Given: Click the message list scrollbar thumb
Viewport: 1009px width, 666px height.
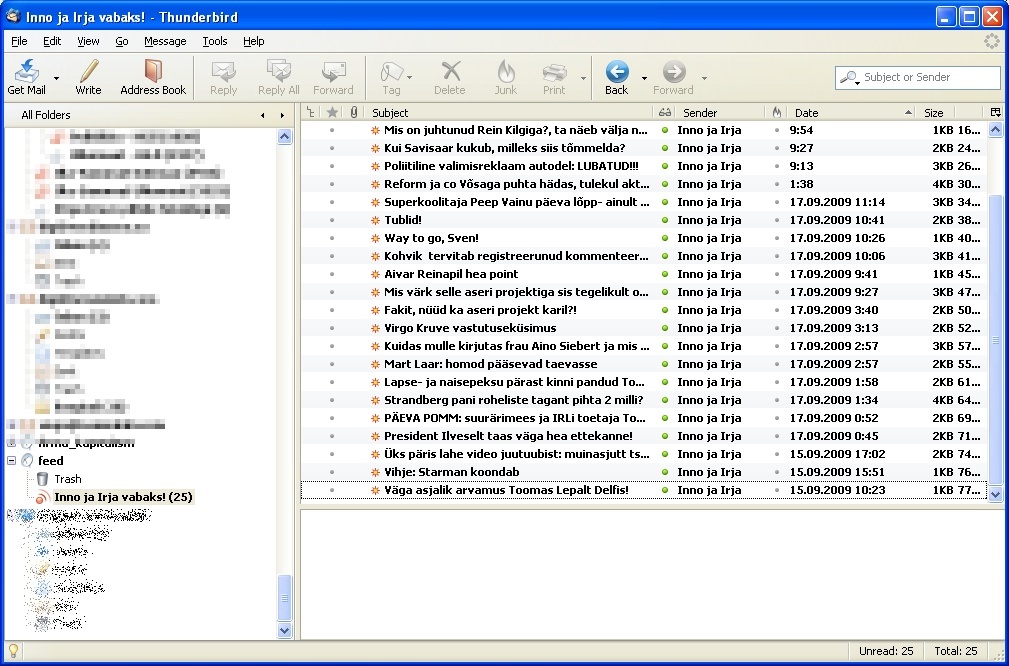Looking at the screenshot, I should [x=995, y=340].
